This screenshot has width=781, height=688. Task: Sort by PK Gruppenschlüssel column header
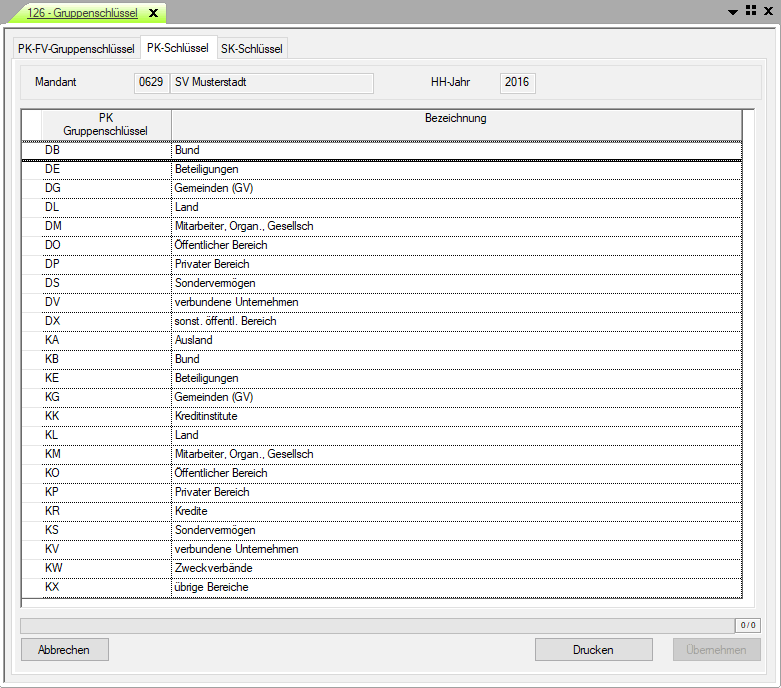pyautogui.click(x=106, y=124)
